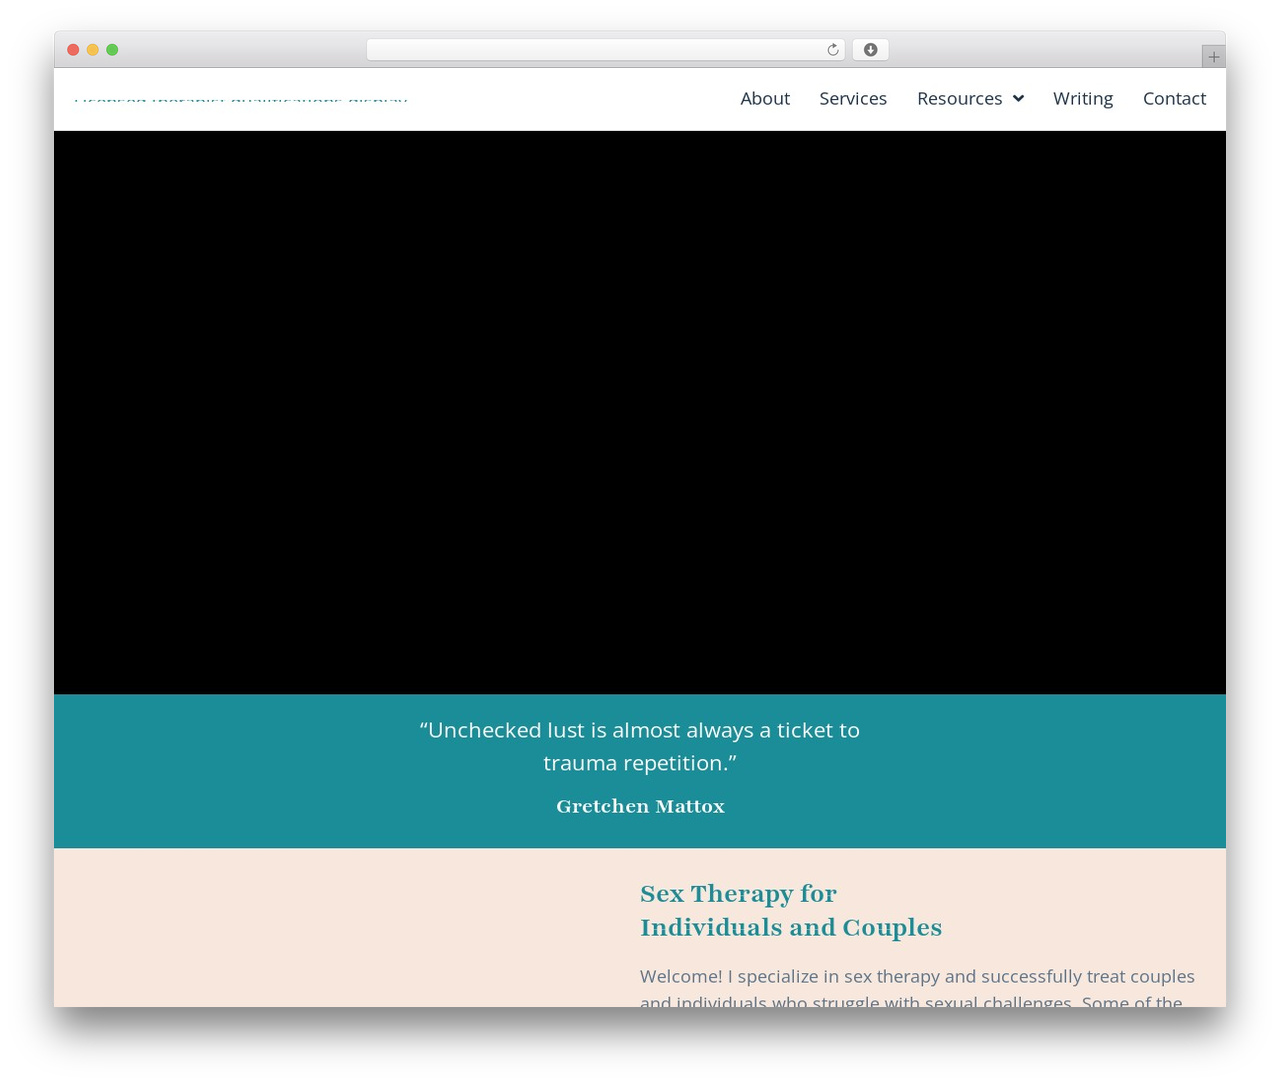Expand the Resources submenu chevron

(x=1018, y=98)
